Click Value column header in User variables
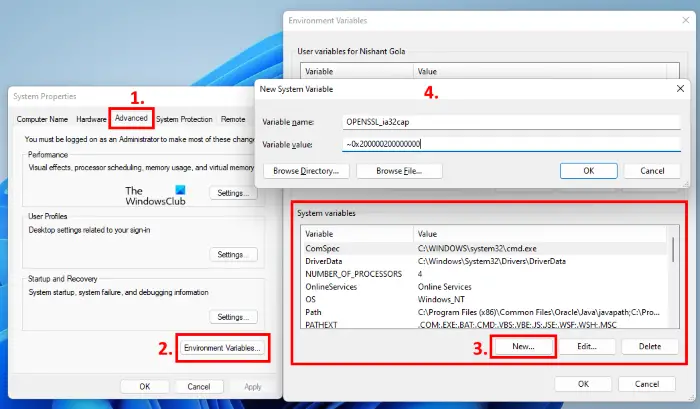Viewport: 700px width, 409px height. tap(540, 71)
